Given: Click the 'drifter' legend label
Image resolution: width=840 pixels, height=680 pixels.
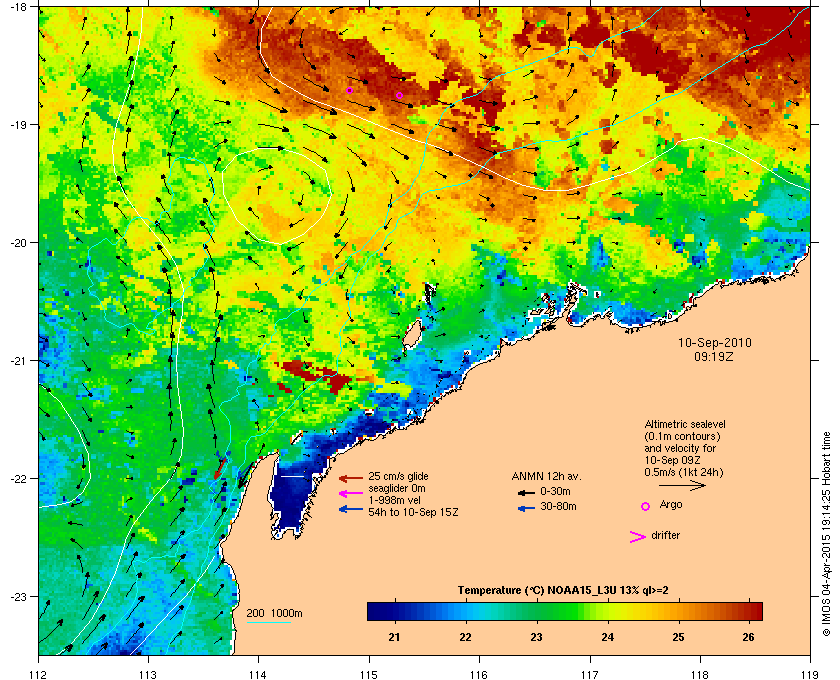Looking at the screenshot, I should 666,535.
